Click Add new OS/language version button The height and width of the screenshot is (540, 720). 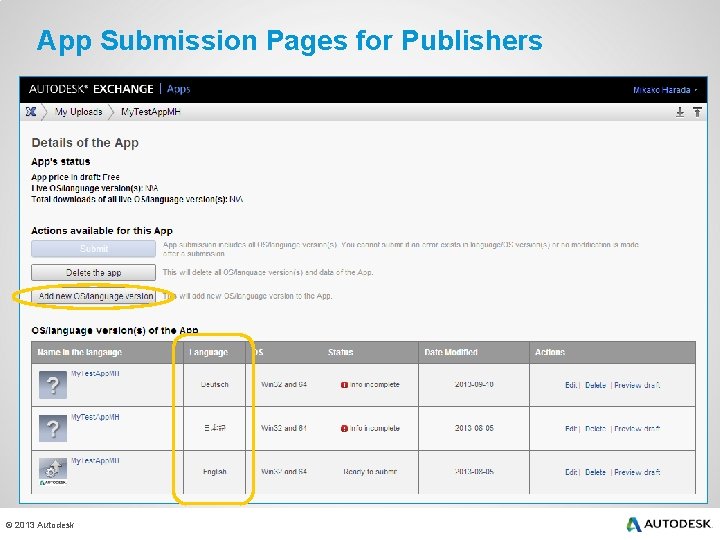pos(96,296)
